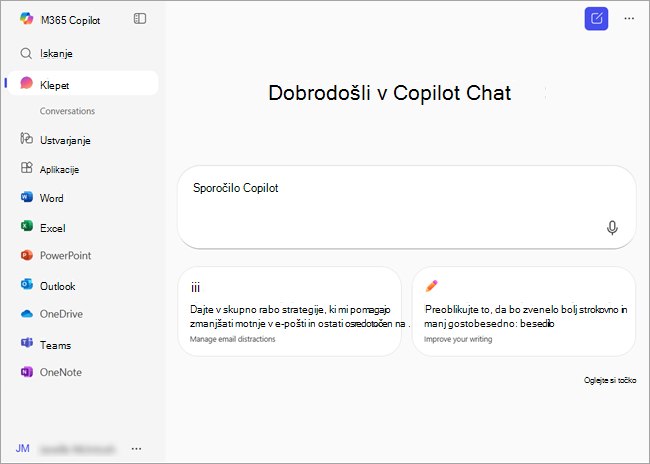
Task: Click the Ustvarjanje icon in sidebar
Action: [26, 138]
